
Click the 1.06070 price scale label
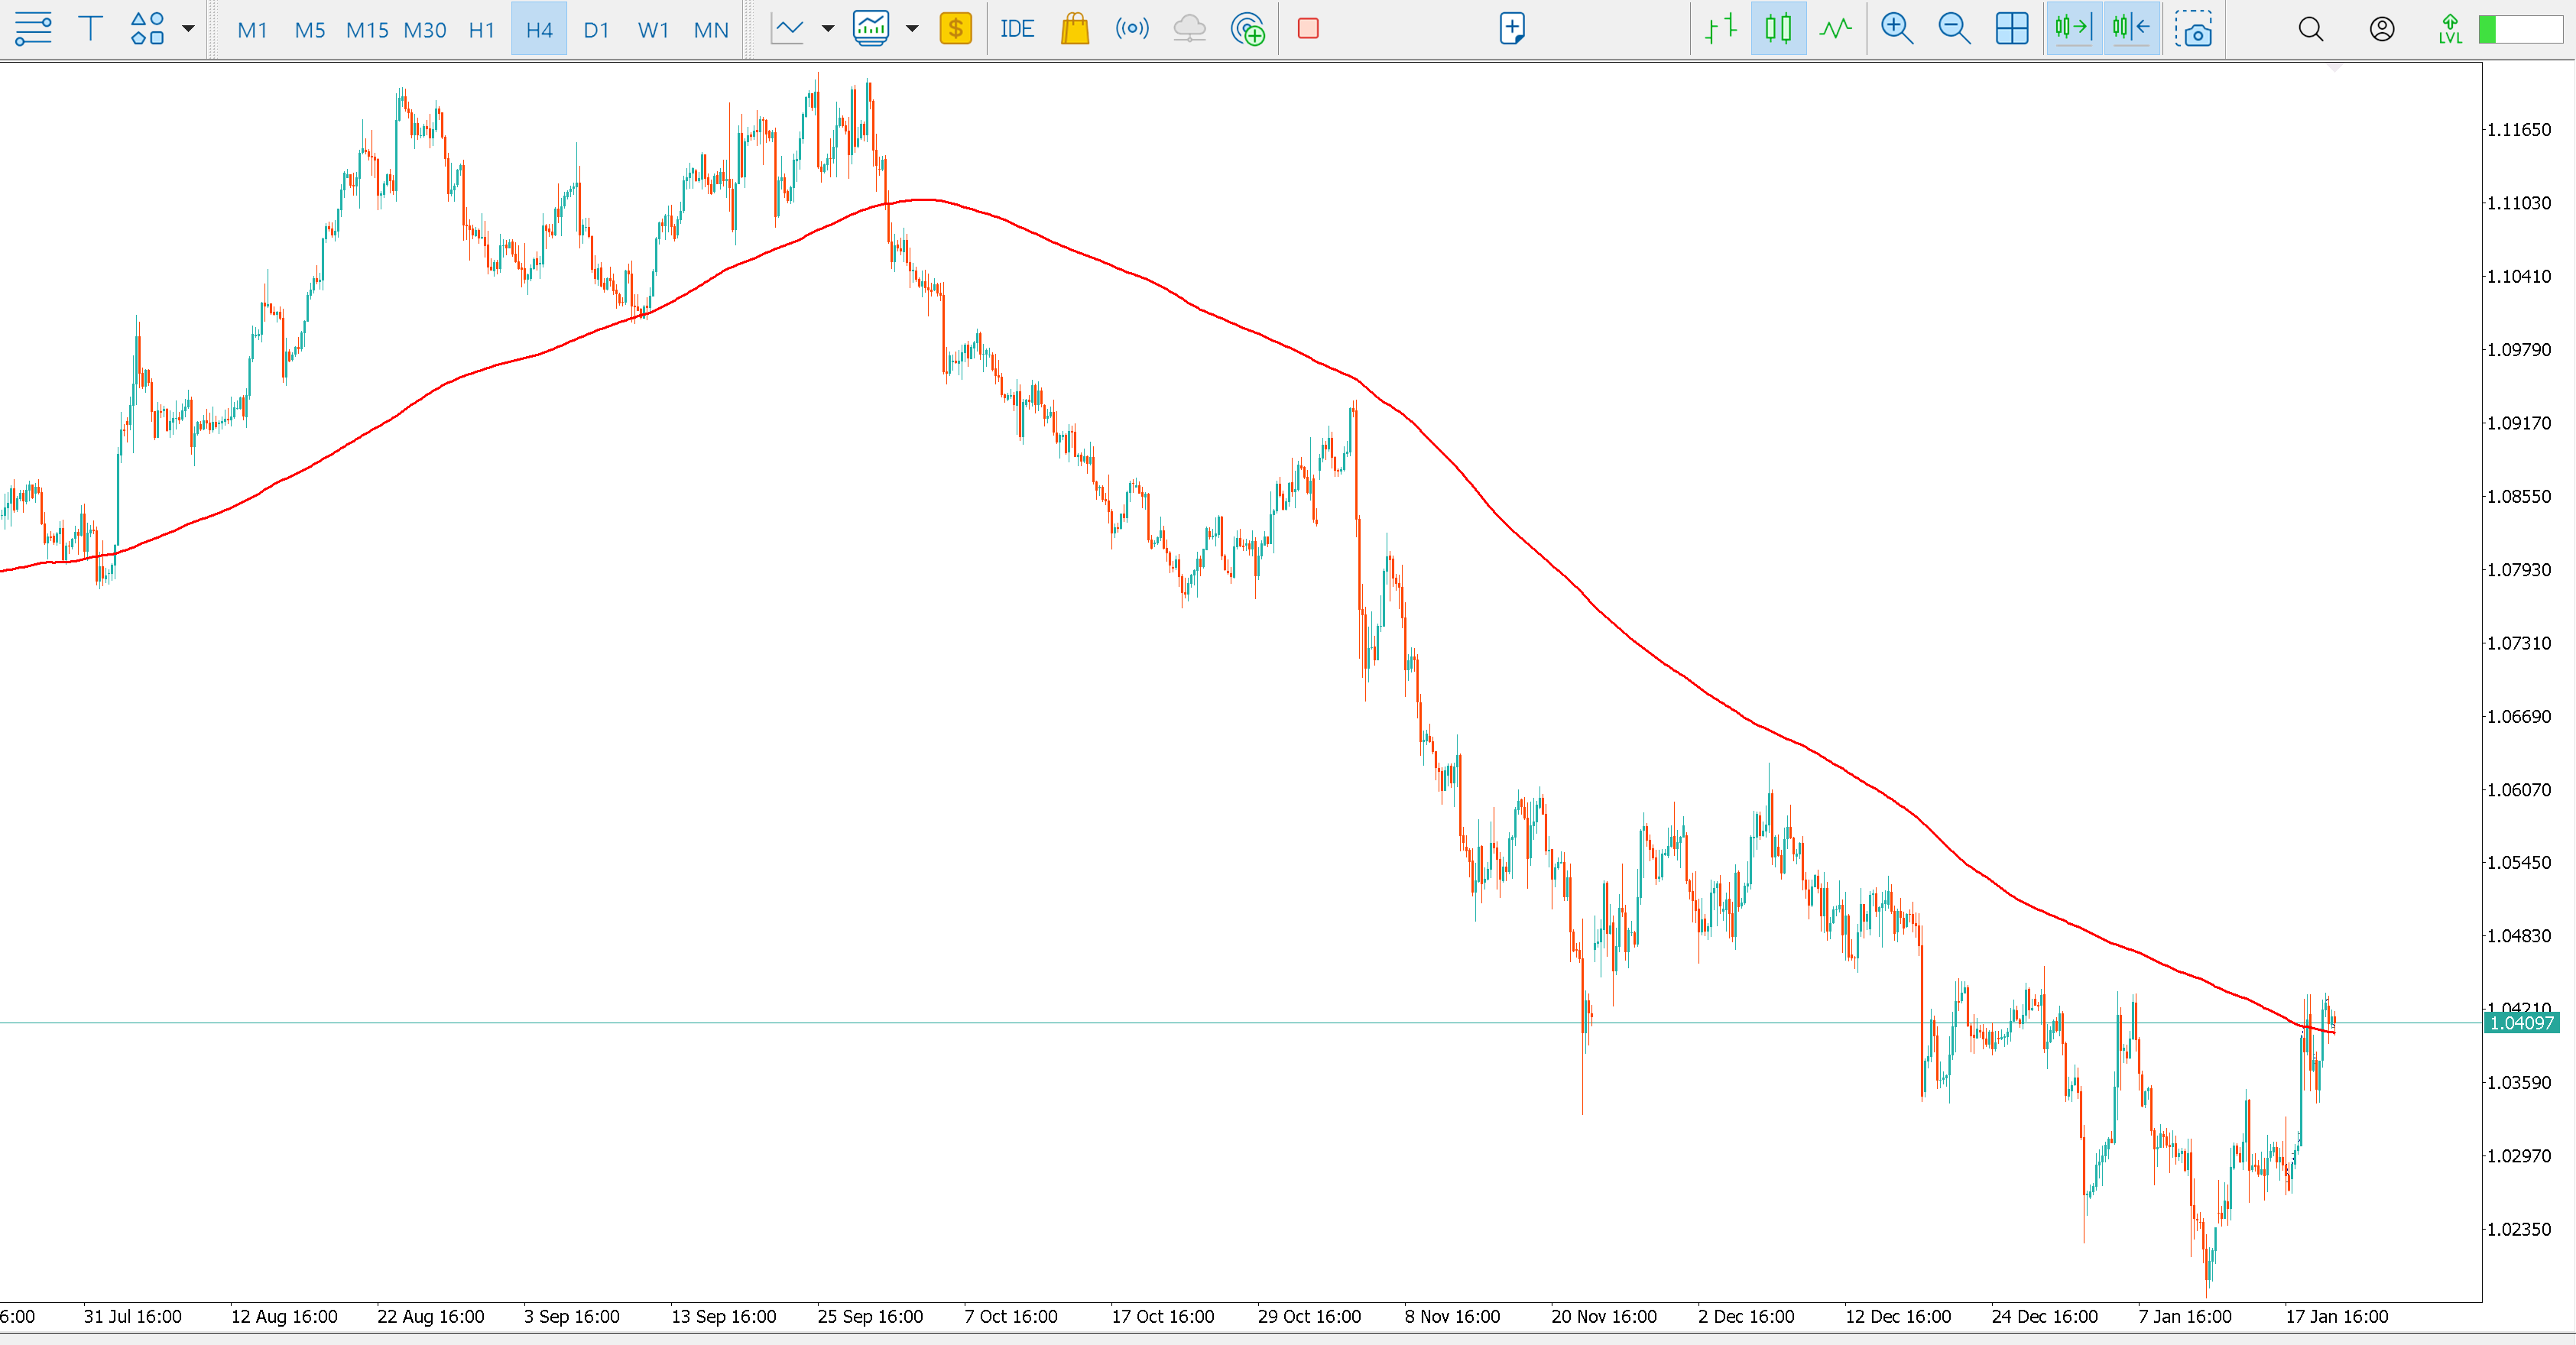(x=2519, y=790)
